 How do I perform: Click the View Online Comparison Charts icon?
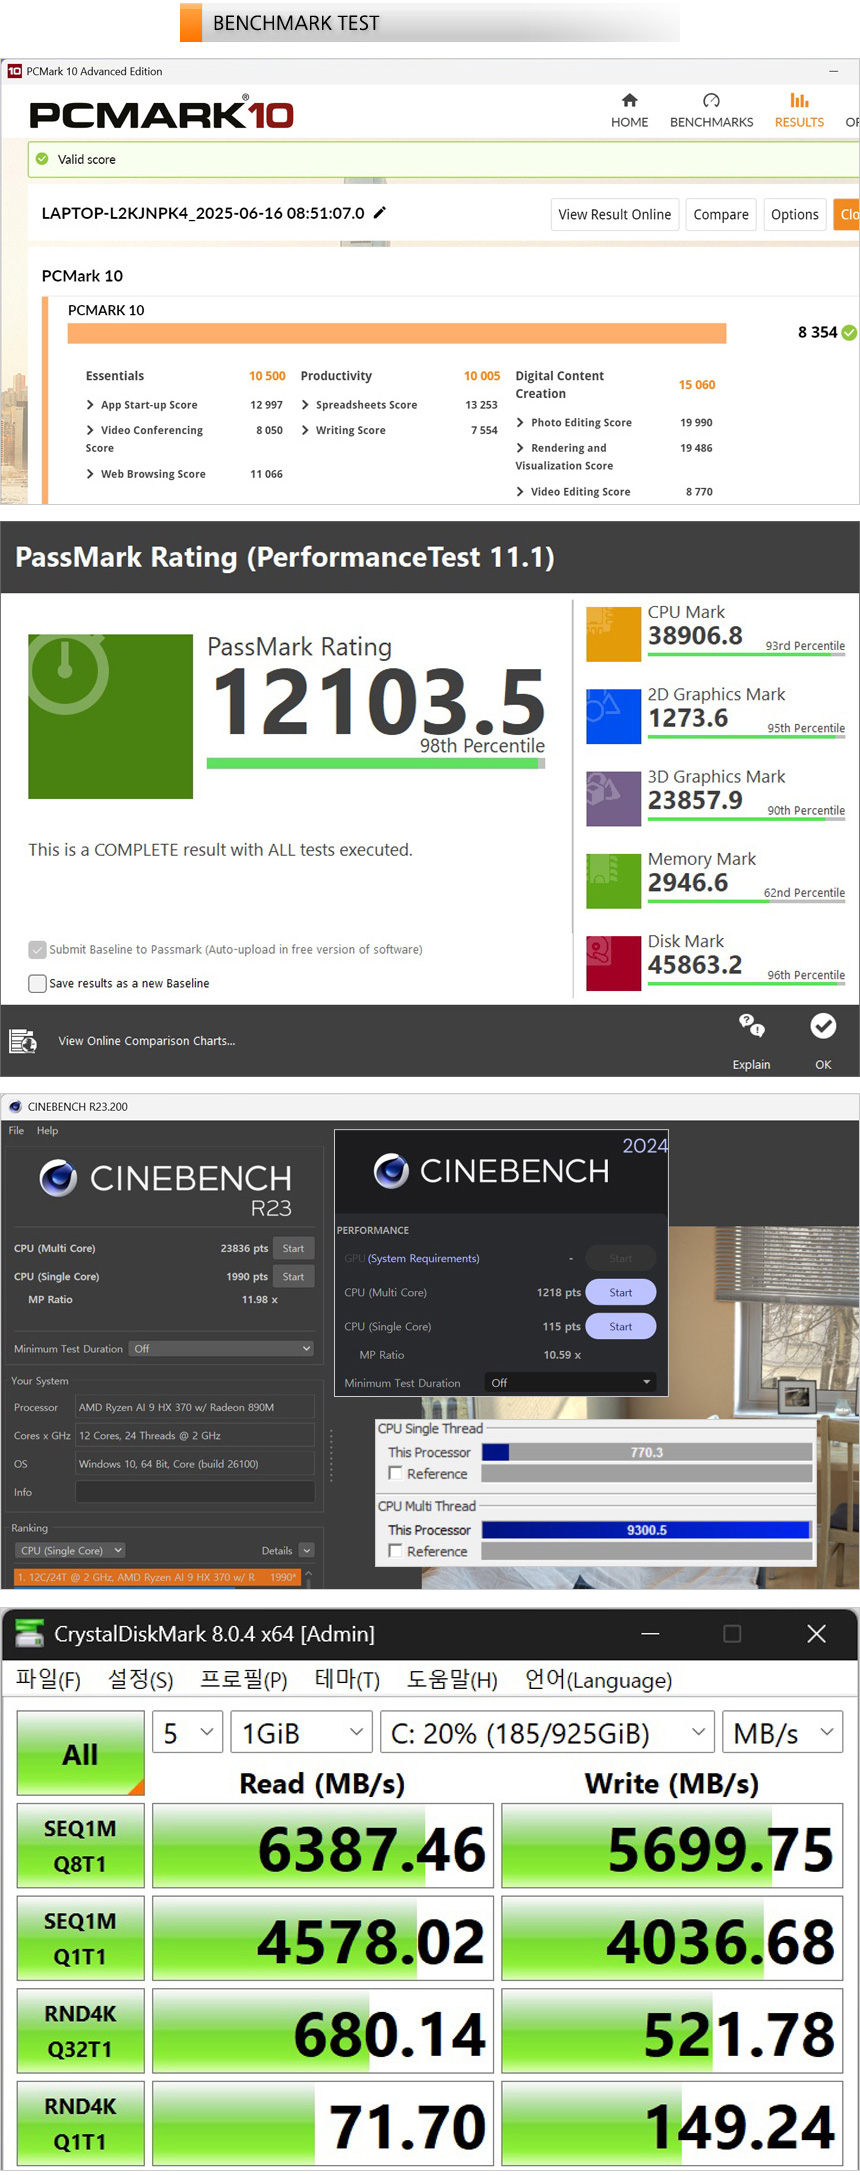(x=23, y=1041)
